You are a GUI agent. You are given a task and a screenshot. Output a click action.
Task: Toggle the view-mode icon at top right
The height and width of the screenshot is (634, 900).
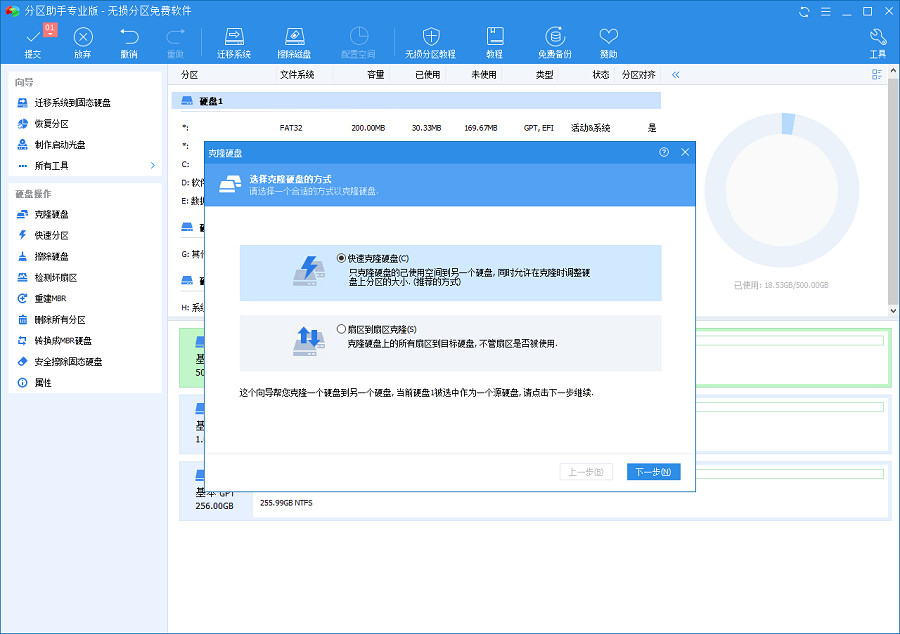[876, 75]
